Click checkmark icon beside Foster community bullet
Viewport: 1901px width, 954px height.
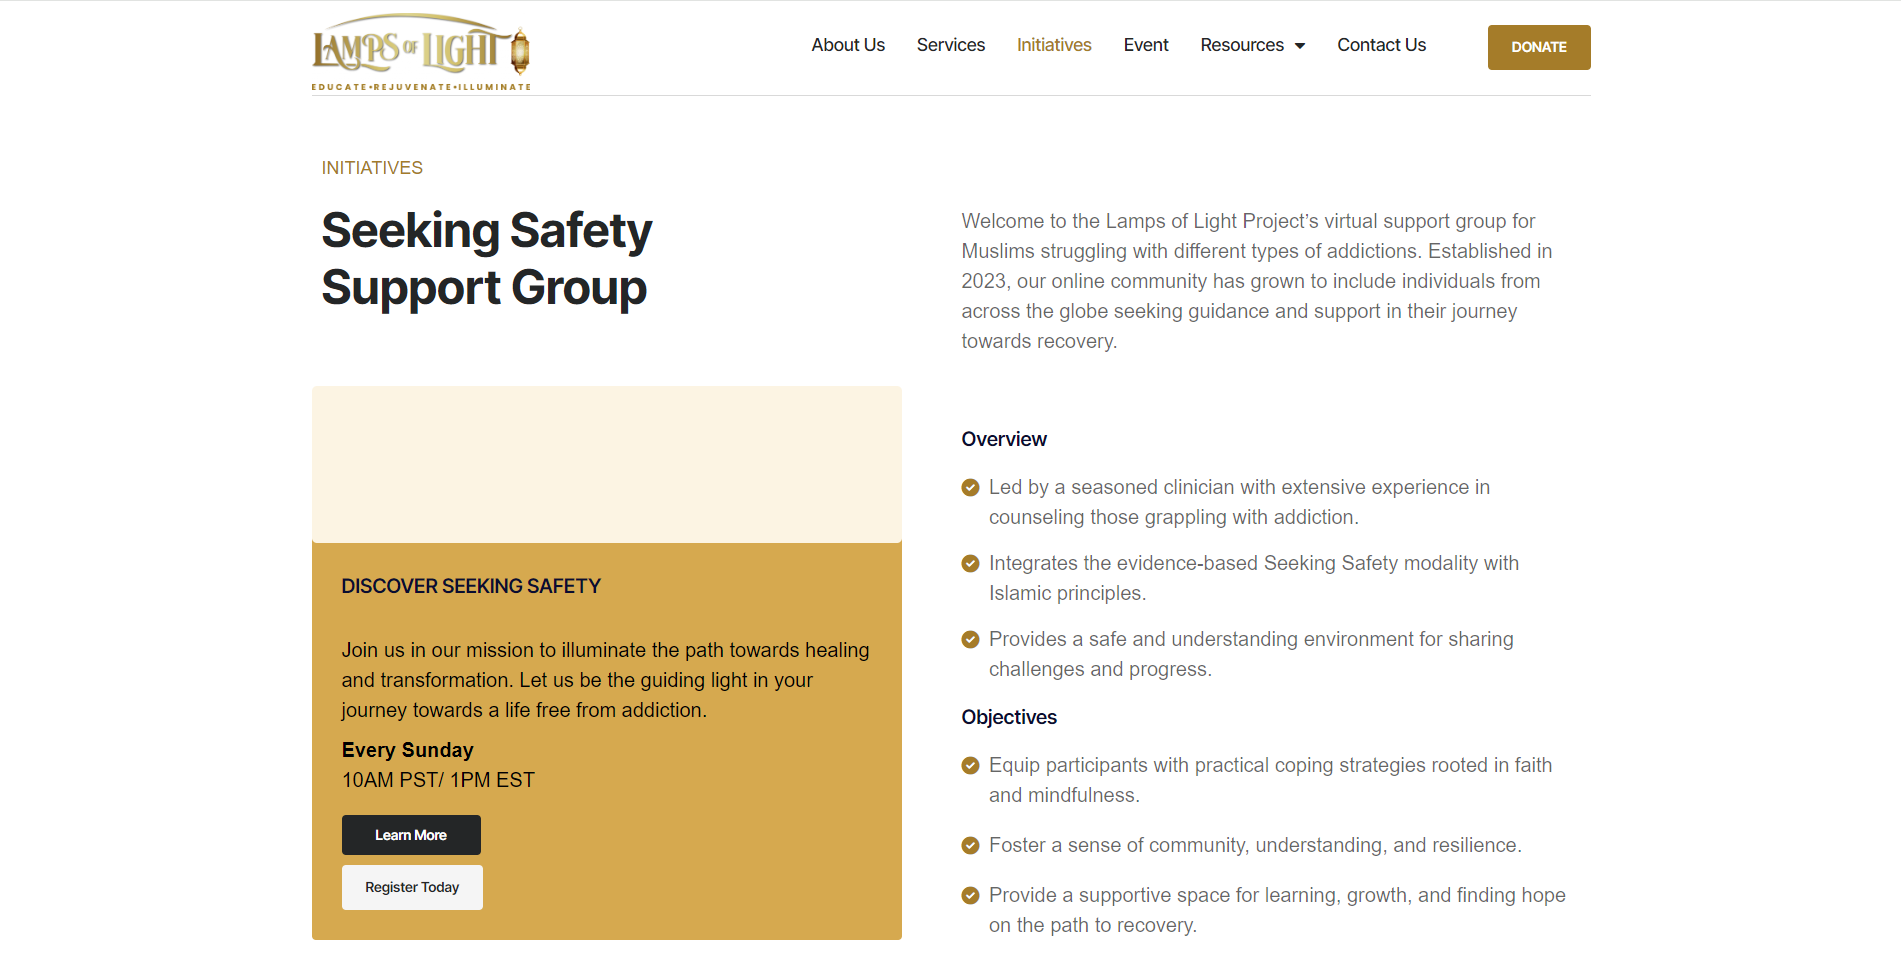click(x=970, y=846)
